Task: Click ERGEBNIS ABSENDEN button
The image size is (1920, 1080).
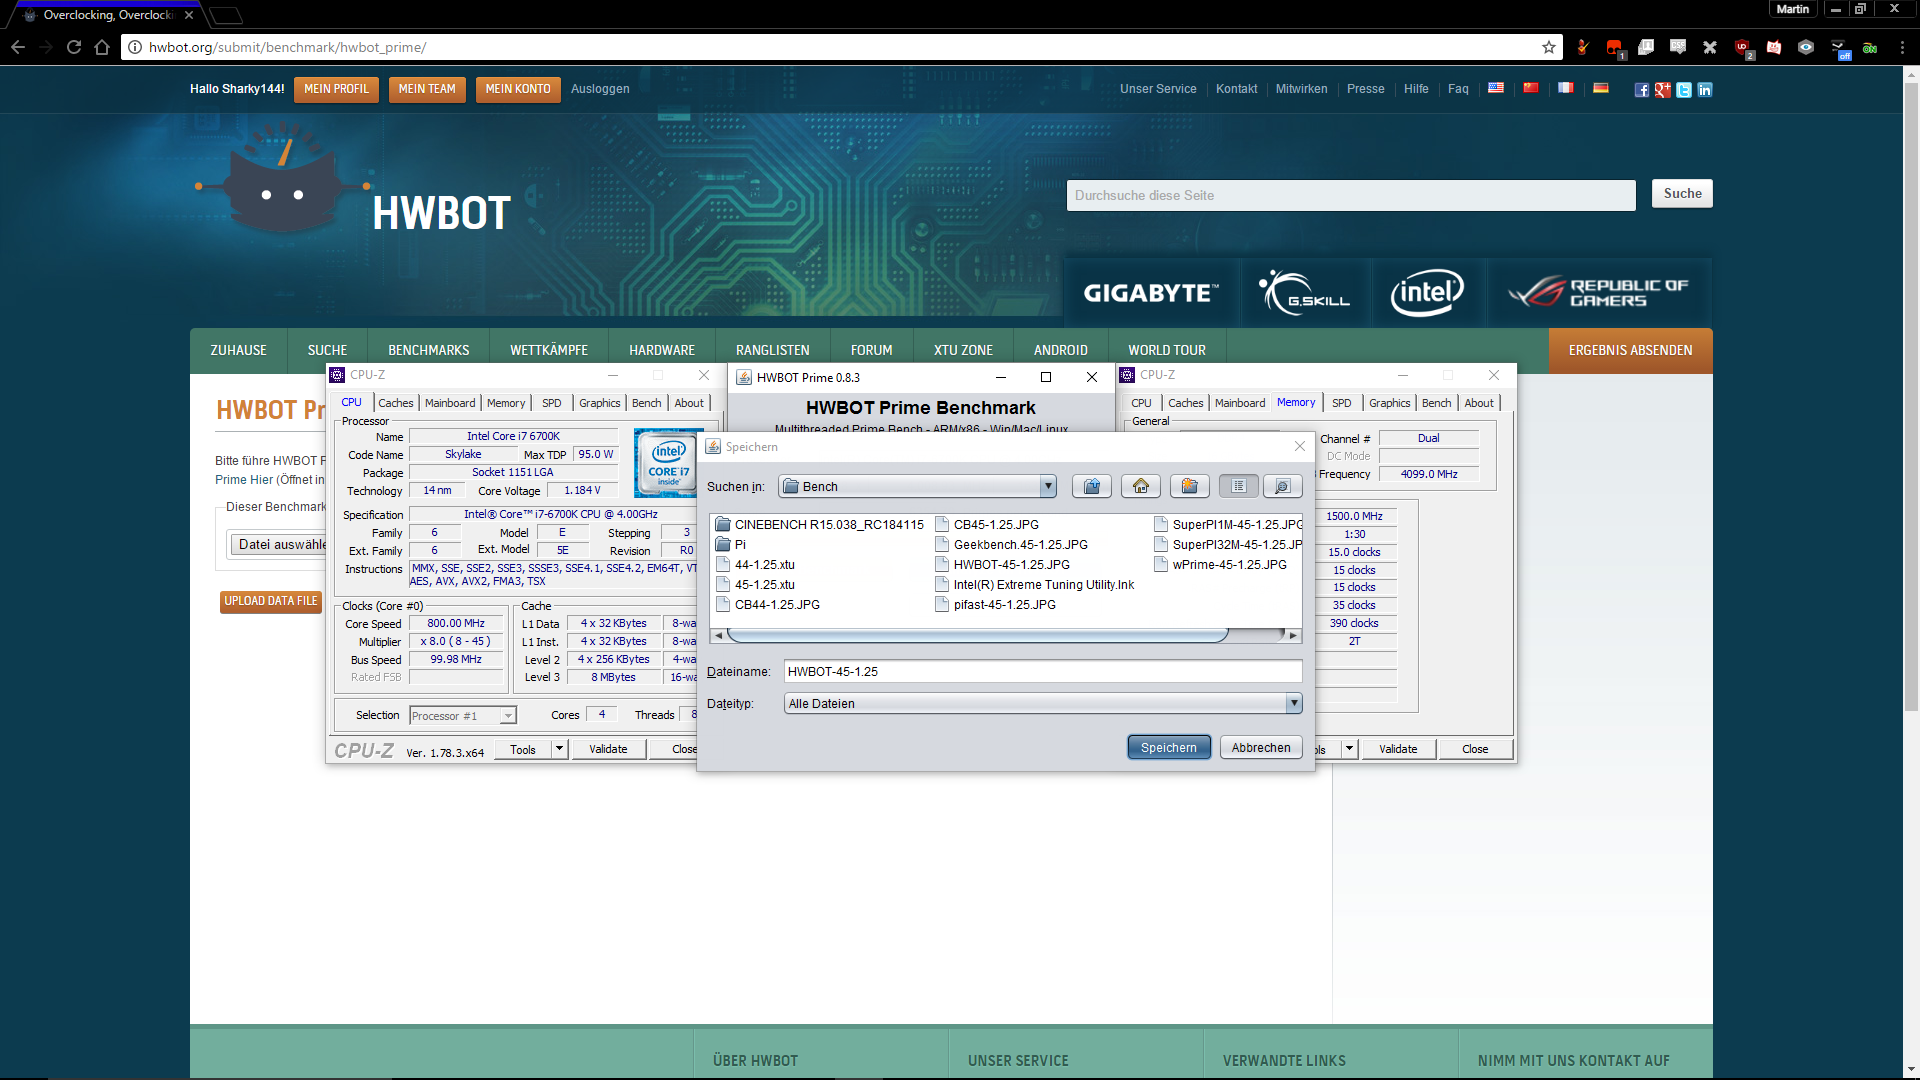Action: pos(1630,350)
